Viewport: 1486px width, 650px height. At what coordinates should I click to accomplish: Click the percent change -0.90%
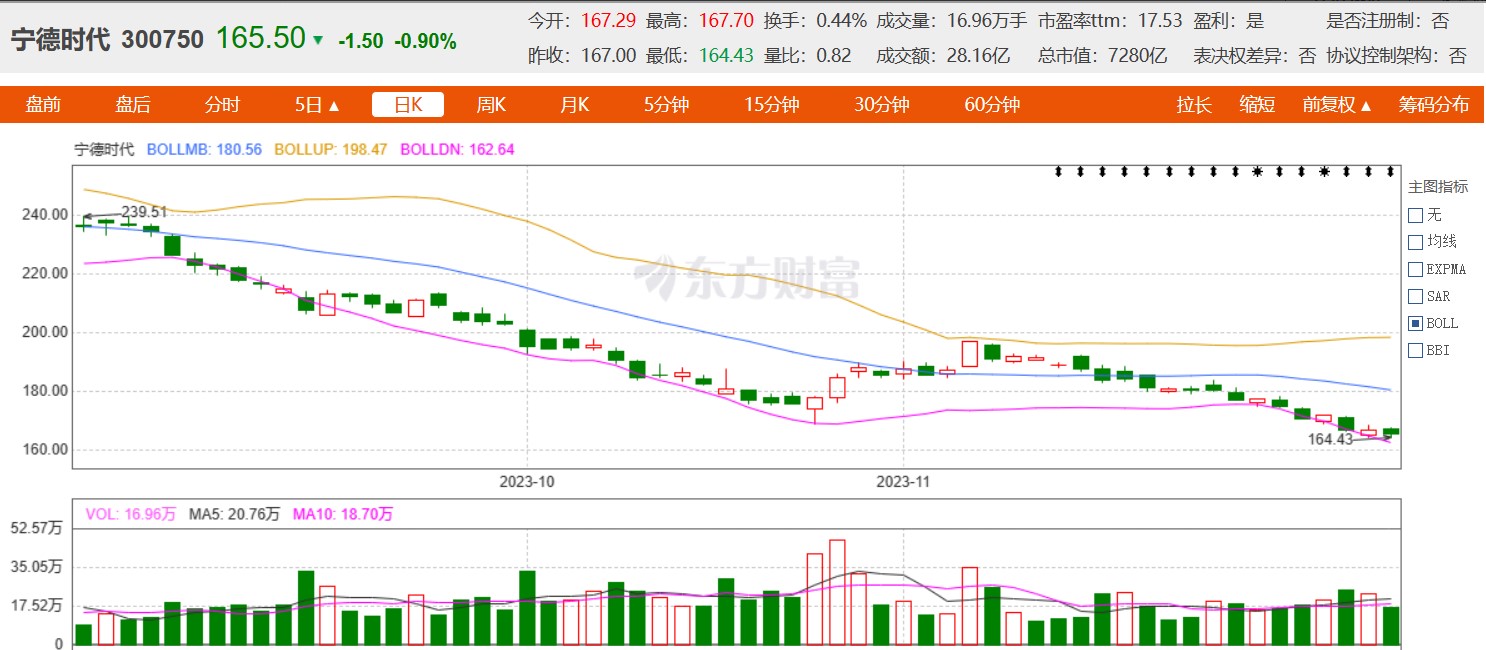[425, 41]
